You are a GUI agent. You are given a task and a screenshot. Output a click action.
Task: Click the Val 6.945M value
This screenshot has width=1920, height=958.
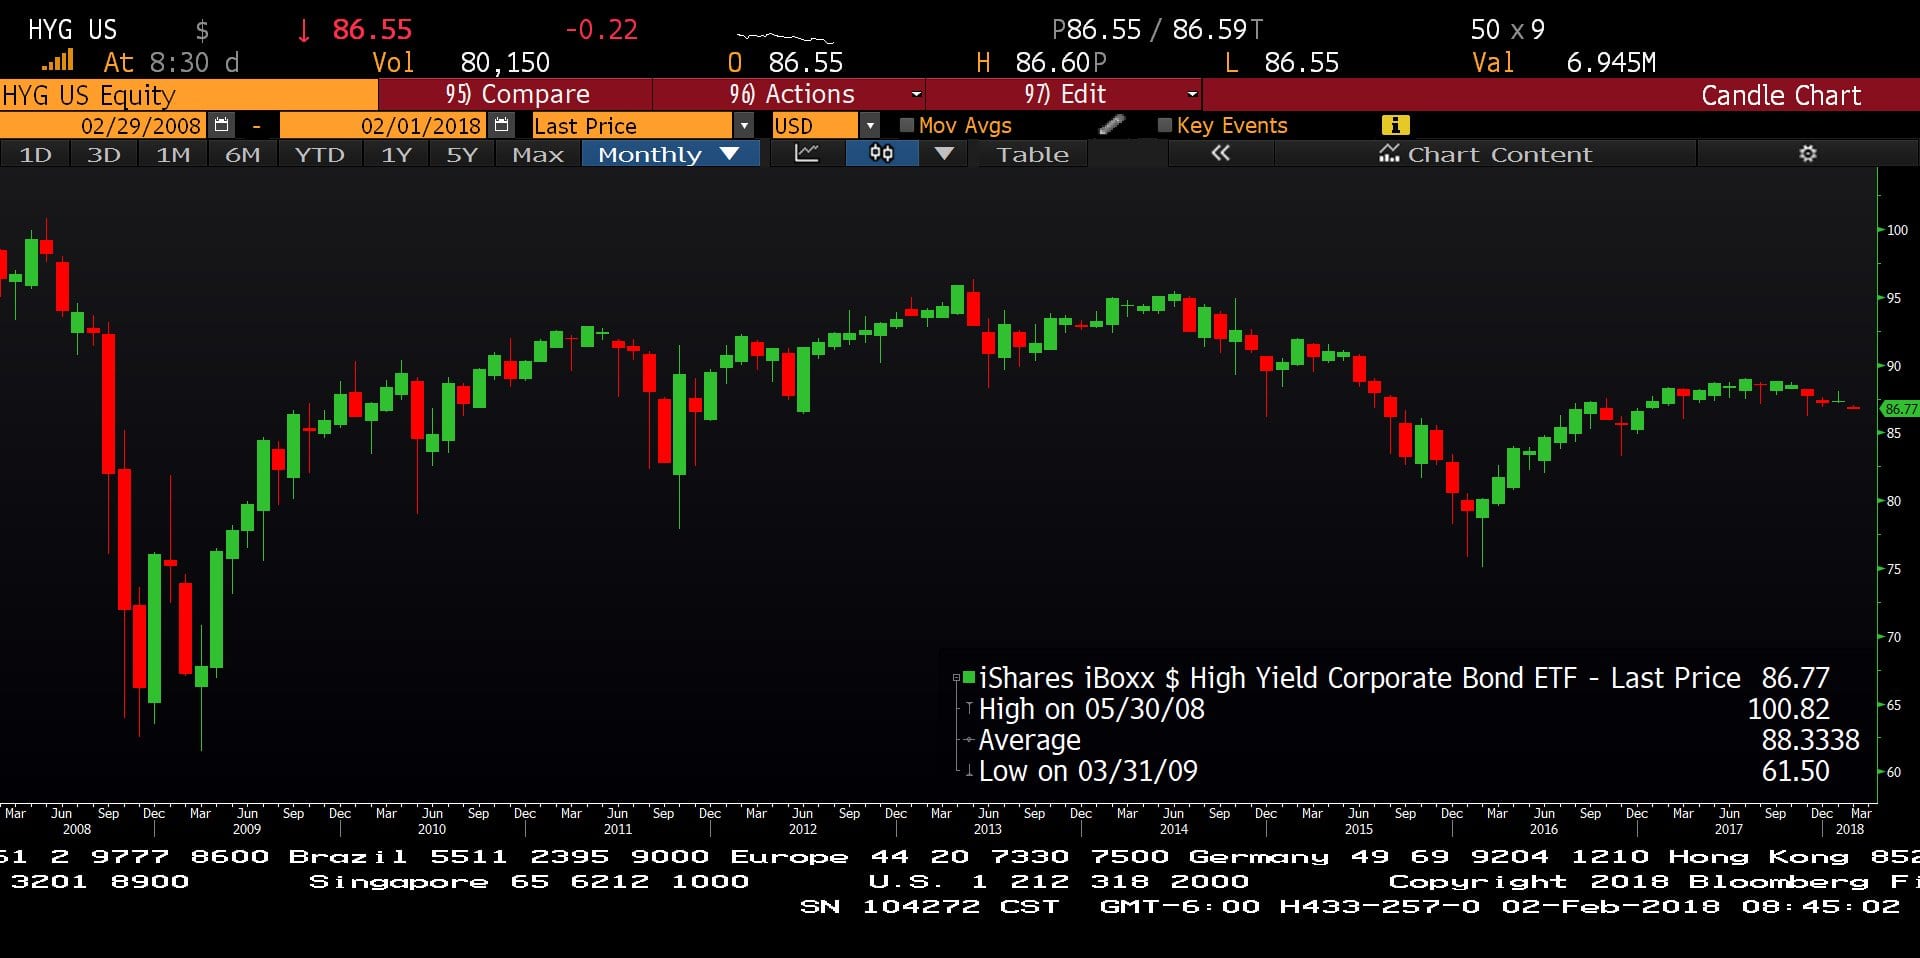pyautogui.click(x=1611, y=62)
